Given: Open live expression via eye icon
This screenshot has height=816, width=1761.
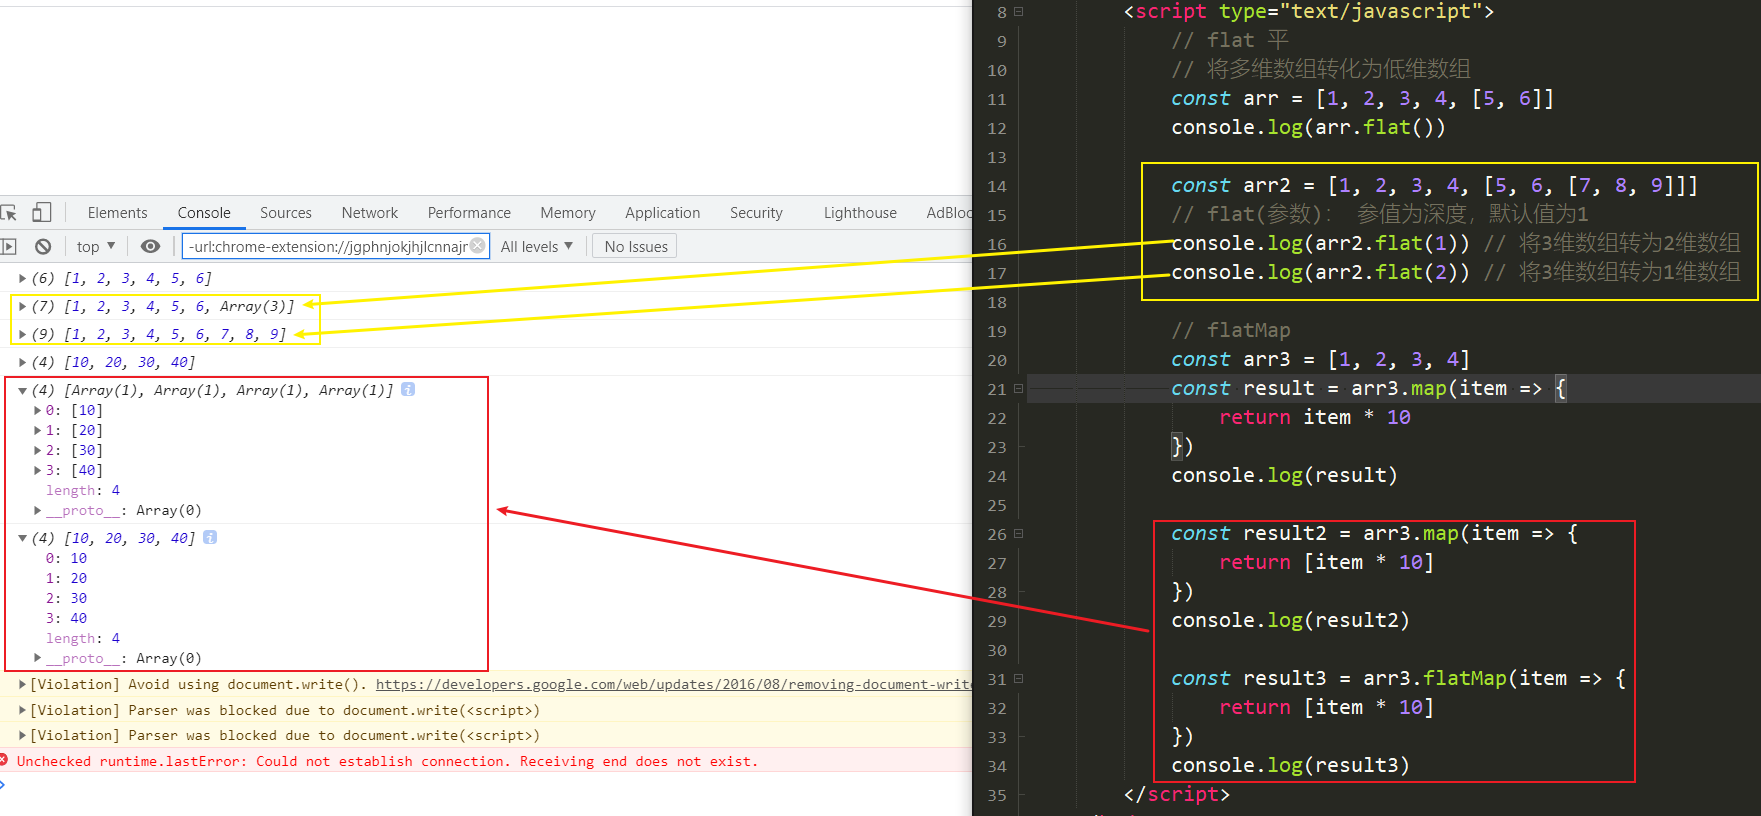Looking at the screenshot, I should [150, 246].
